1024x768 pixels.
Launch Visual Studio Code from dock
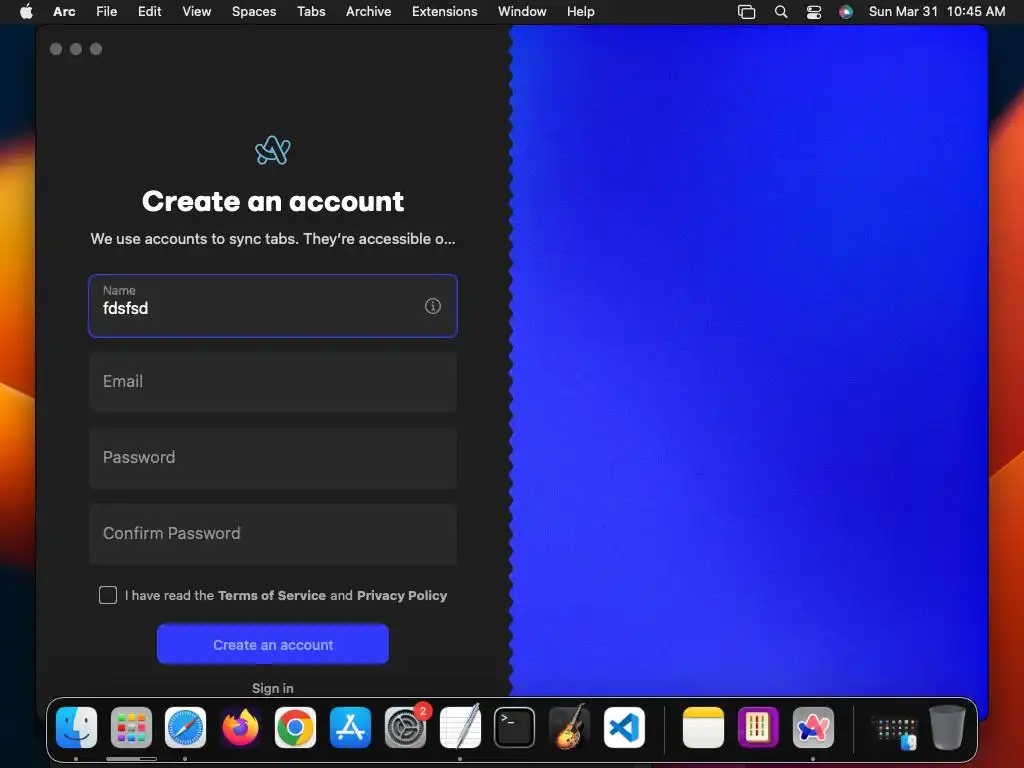pos(624,728)
